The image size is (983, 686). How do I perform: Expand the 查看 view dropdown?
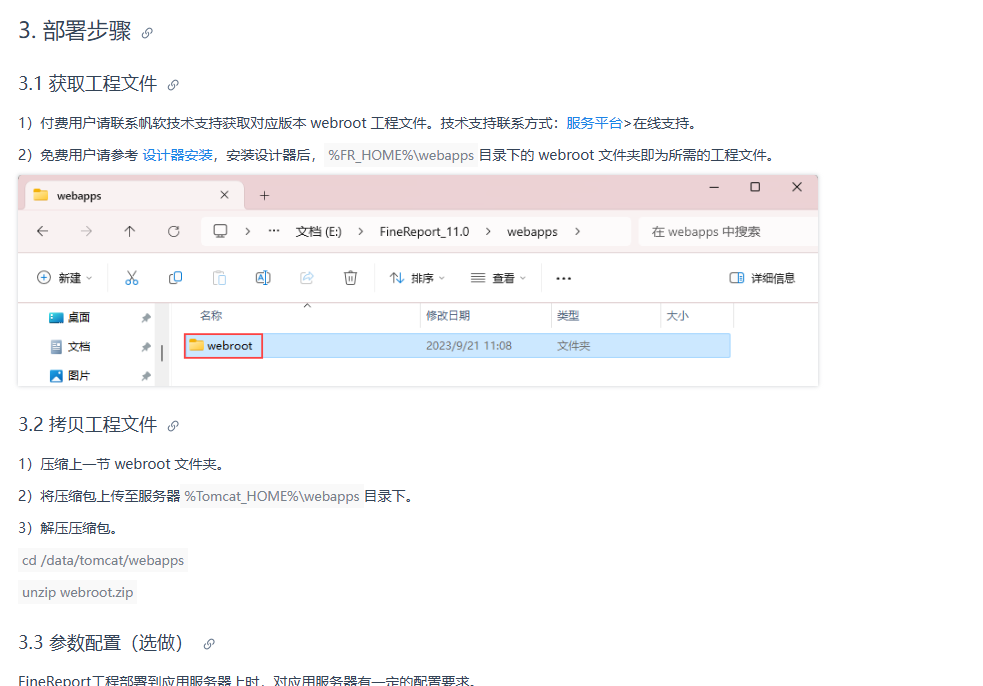pos(499,278)
